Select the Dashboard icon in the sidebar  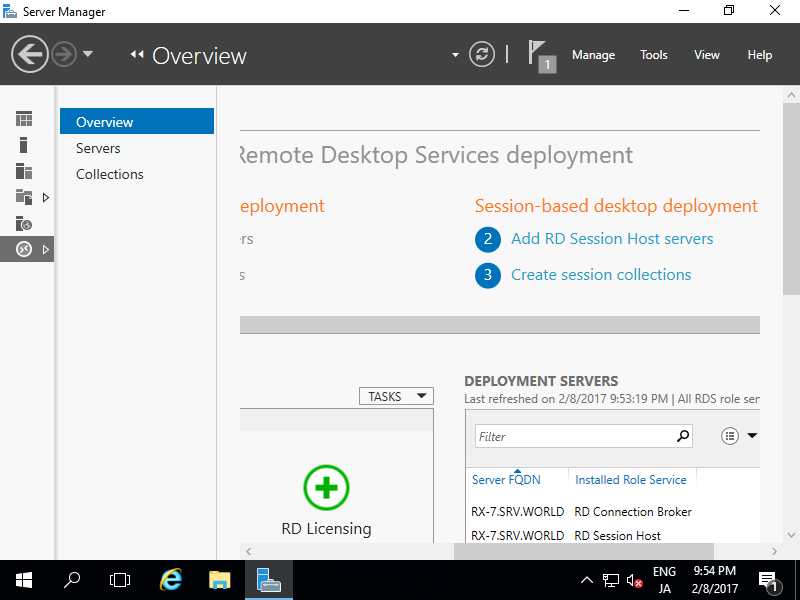[24, 119]
